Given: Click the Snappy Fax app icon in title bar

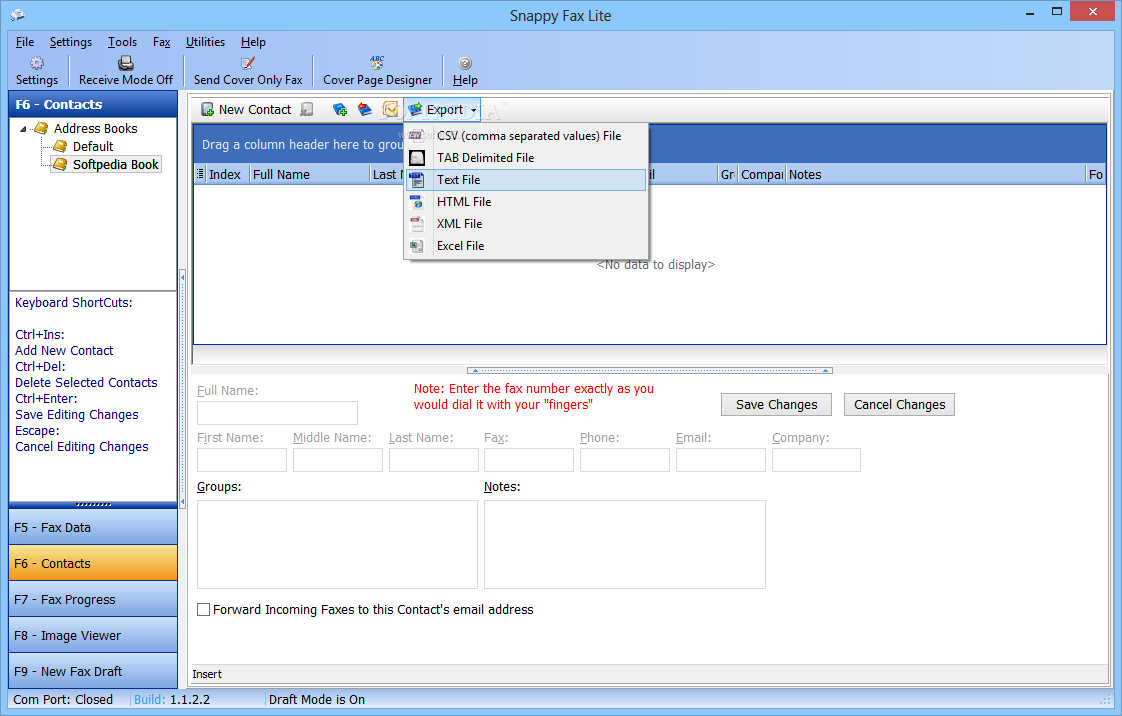Looking at the screenshot, I should point(18,14).
